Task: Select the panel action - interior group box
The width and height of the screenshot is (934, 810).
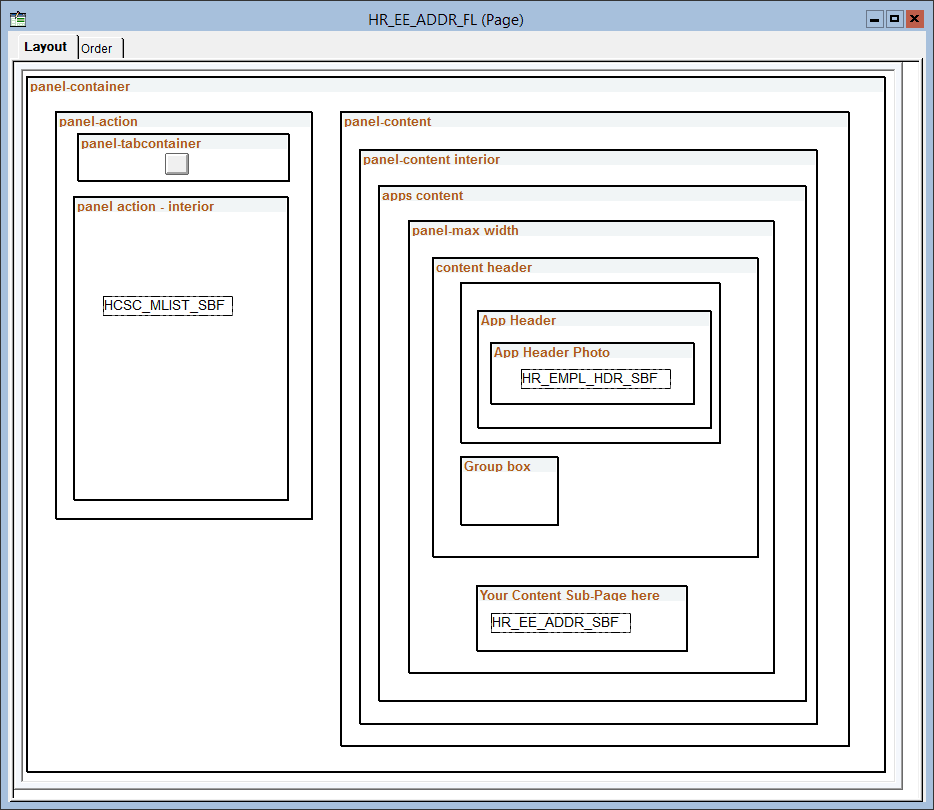Action: coord(144,206)
